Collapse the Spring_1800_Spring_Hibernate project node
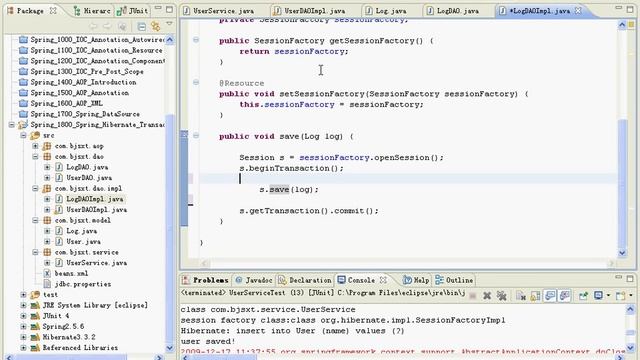The image size is (640, 360). 12,125
